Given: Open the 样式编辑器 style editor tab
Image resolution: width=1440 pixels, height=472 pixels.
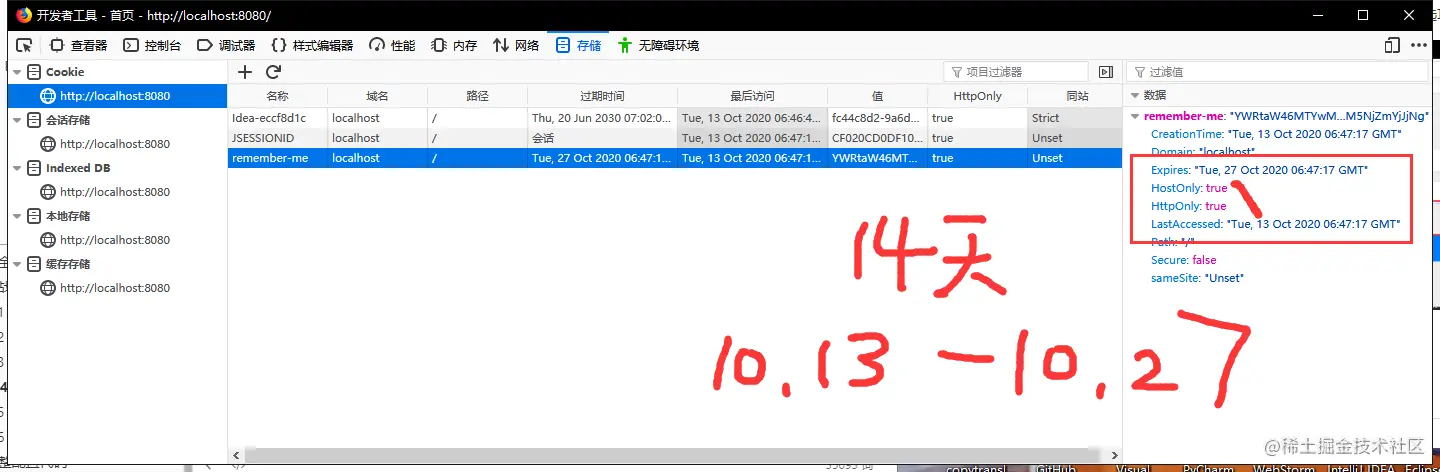Looking at the screenshot, I should (x=314, y=45).
